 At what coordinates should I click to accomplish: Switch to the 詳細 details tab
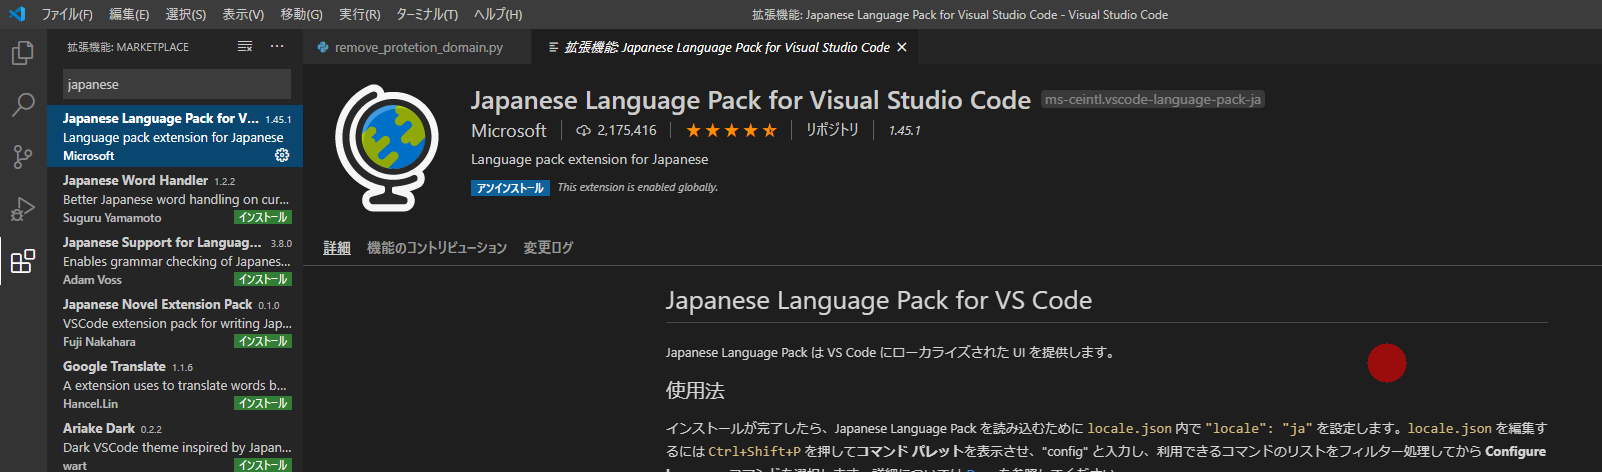point(337,247)
